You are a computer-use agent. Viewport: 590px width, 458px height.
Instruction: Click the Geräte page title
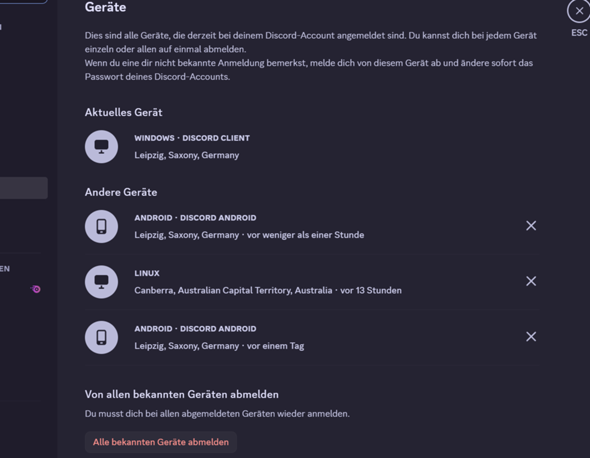point(105,7)
